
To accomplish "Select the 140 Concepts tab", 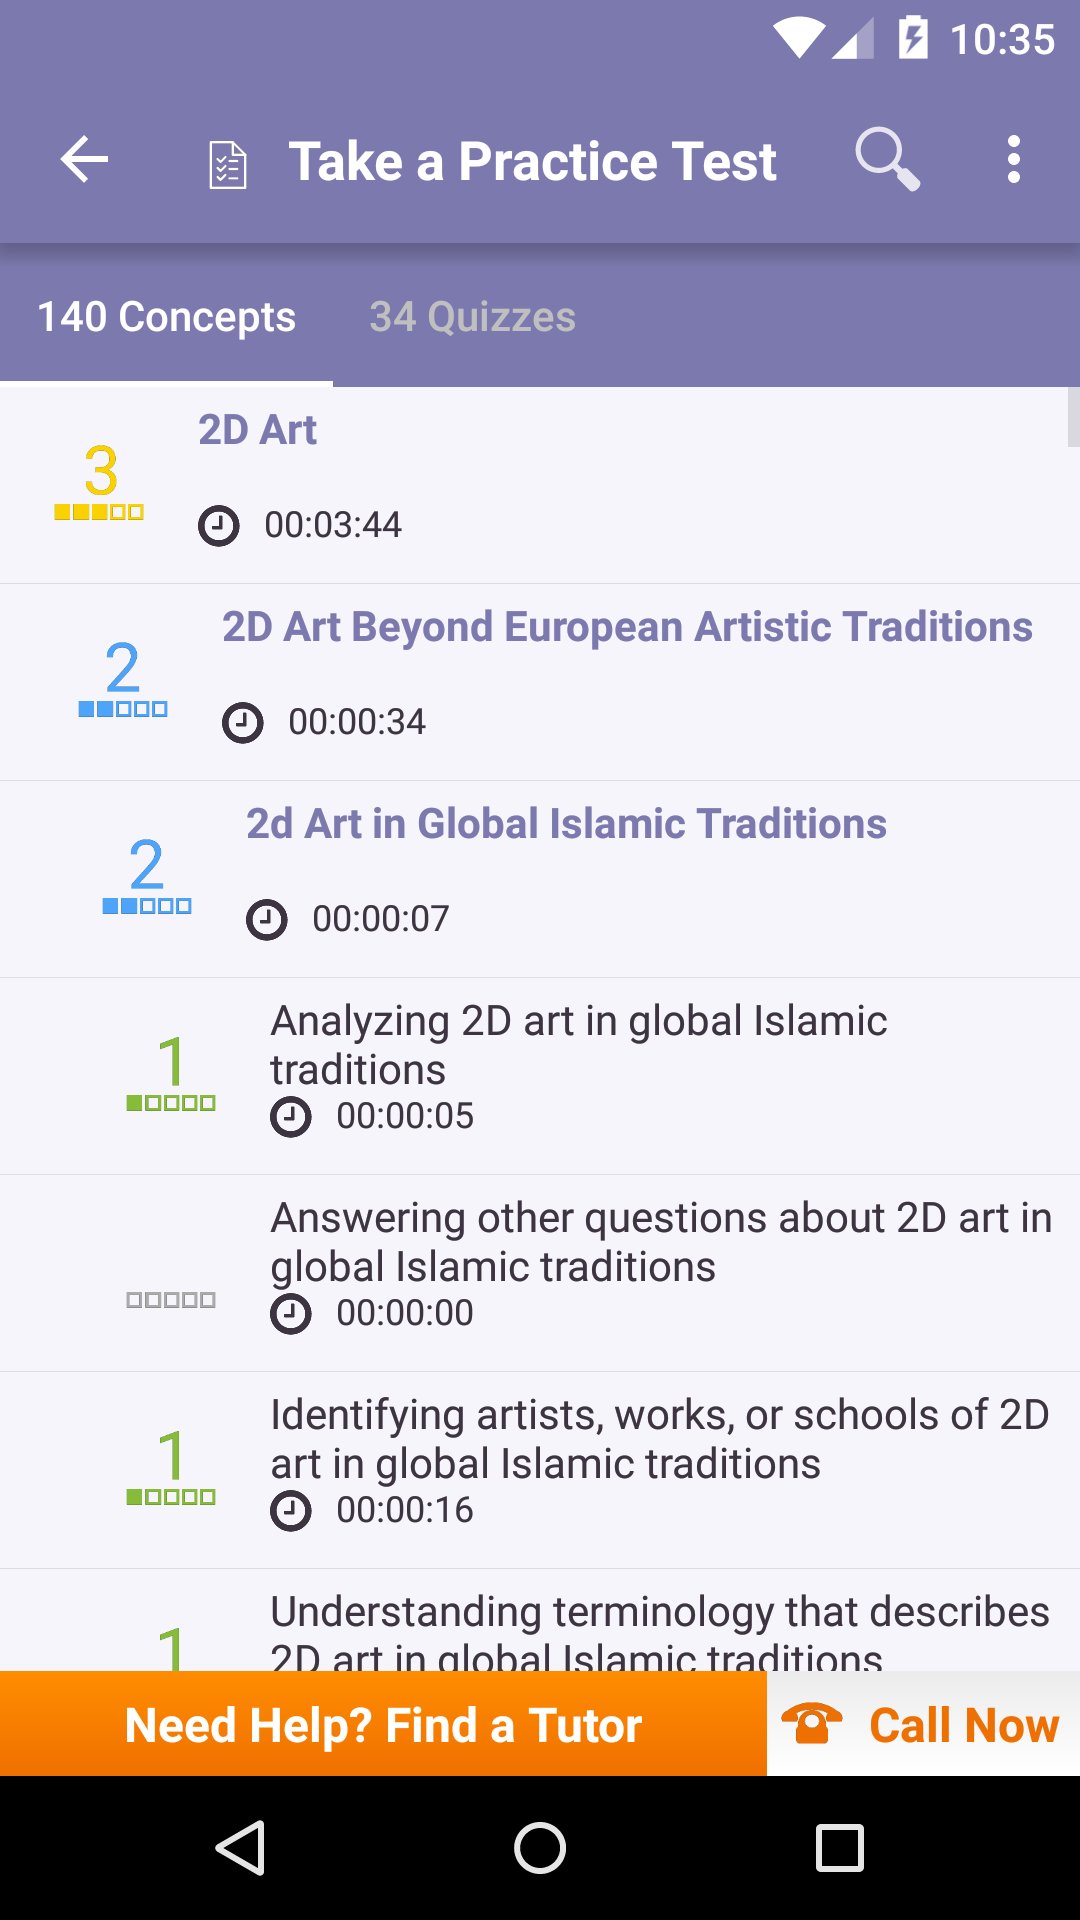I will [x=166, y=317].
